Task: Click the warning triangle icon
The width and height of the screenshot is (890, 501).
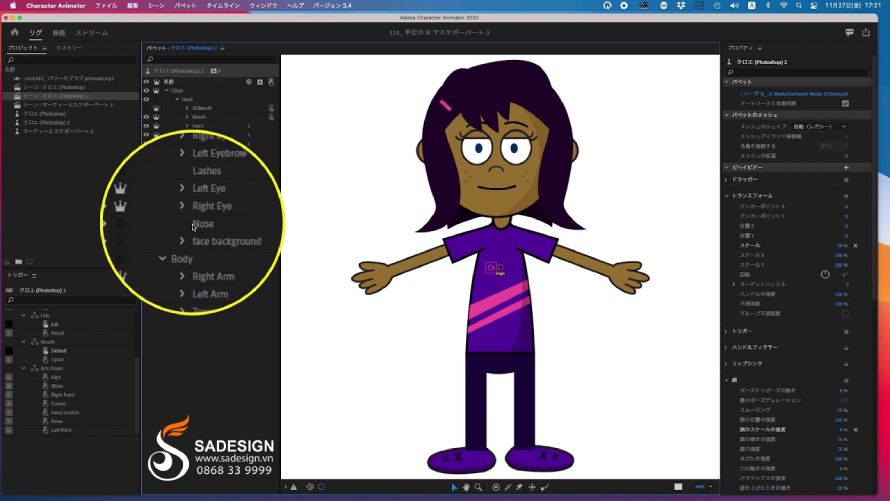Action: click(x=293, y=487)
